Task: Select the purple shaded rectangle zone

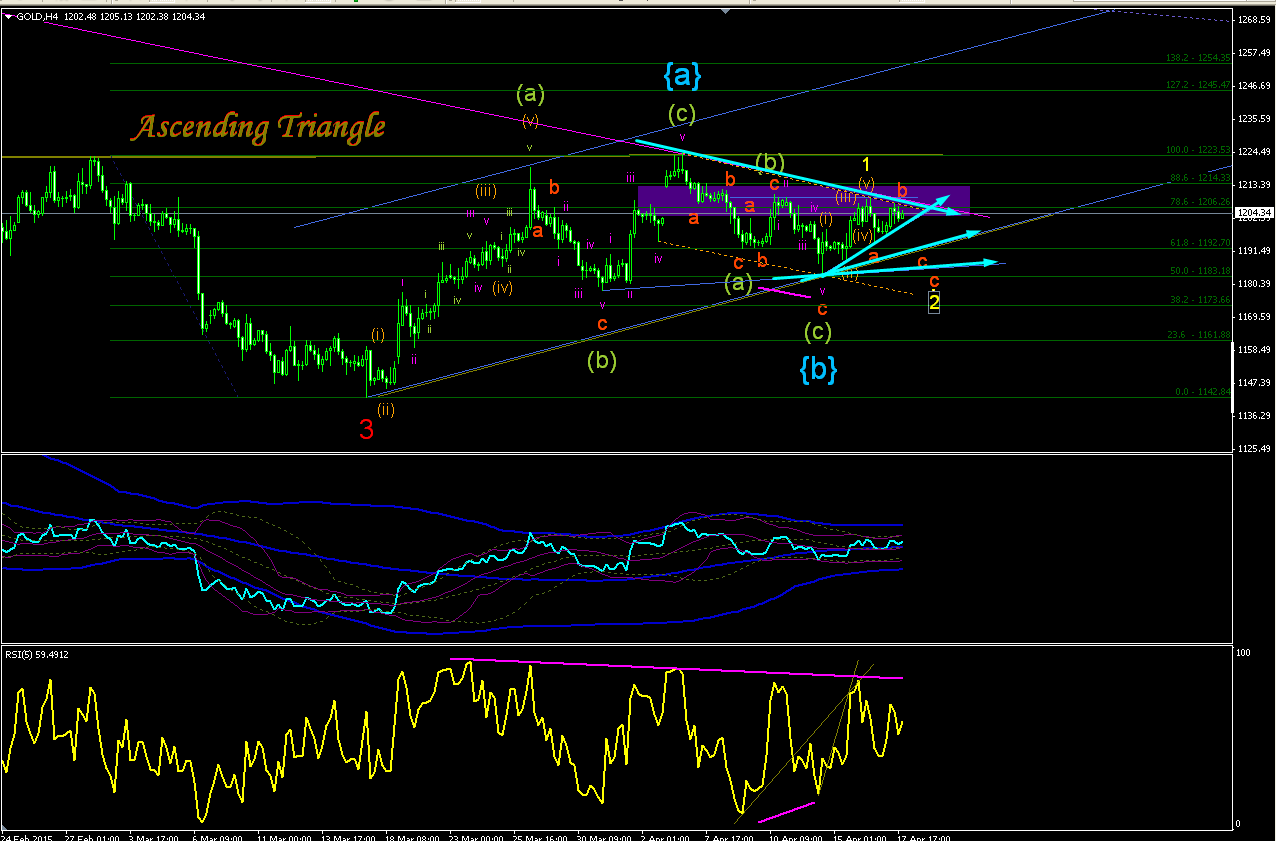Action: [x=804, y=199]
